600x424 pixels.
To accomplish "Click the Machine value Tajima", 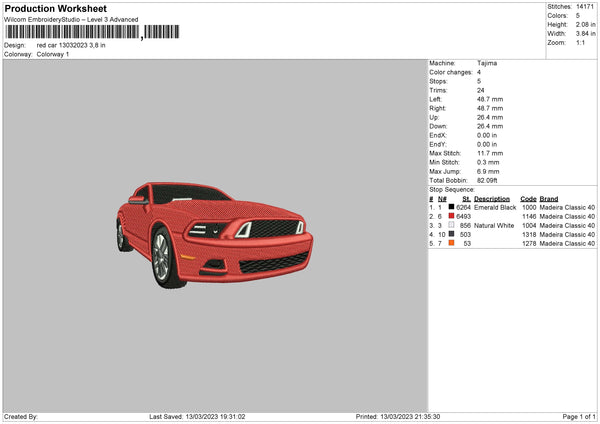I will (x=487, y=63).
